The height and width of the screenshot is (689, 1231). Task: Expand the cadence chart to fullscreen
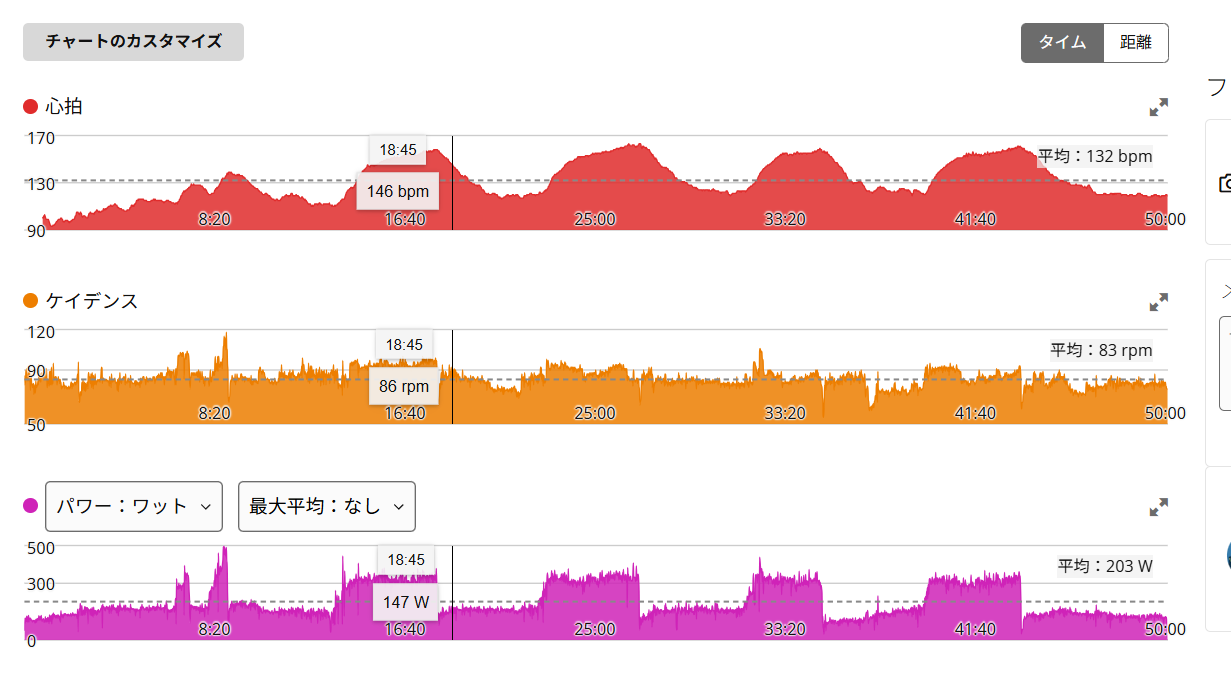click(1158, 302)
